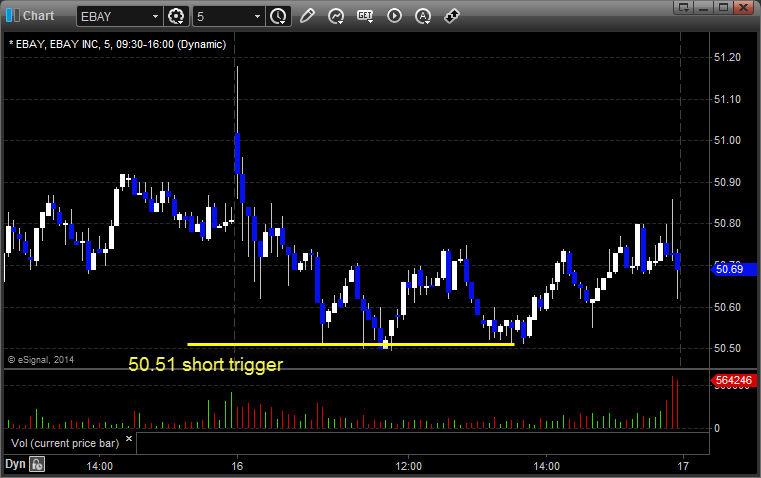Image resolution: width=761 pixels, height=478 pixels.
Task: Click the red 564246 volume marker
Action: [734, 380]
